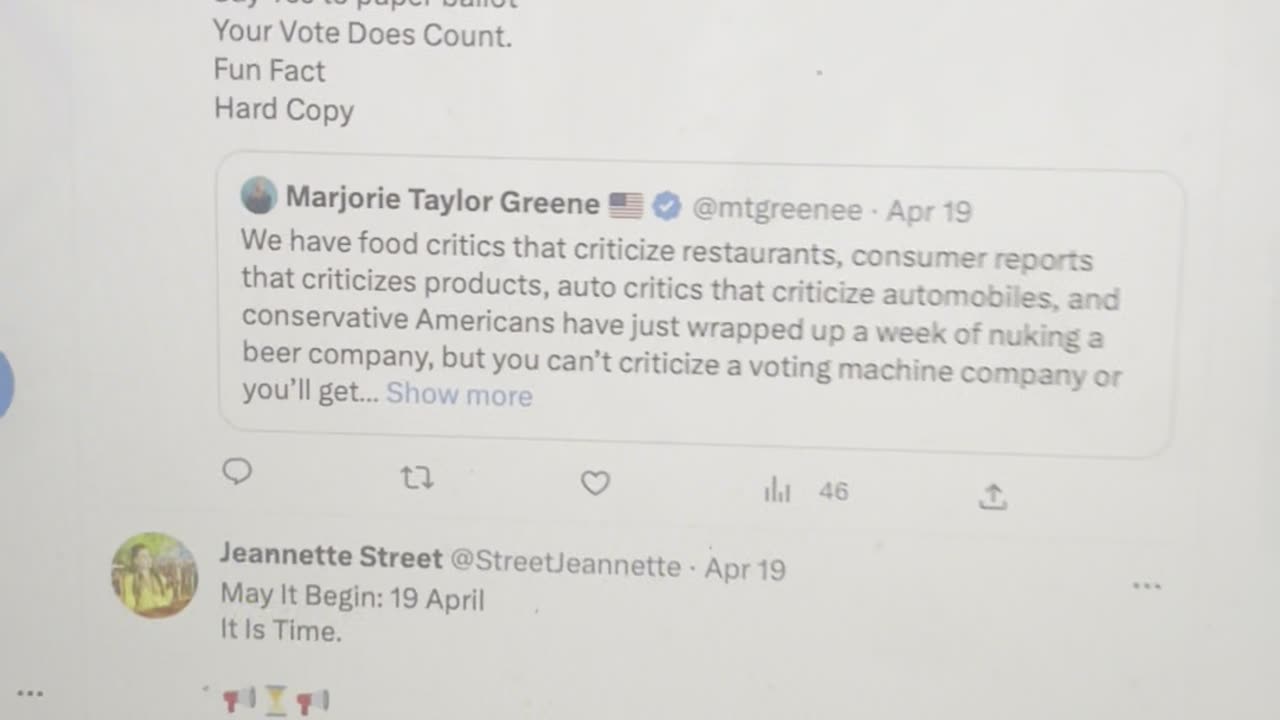Click the Jeannette Street display name
Viewport: 1280px width, 720px height.
click(x=330, y=556)
